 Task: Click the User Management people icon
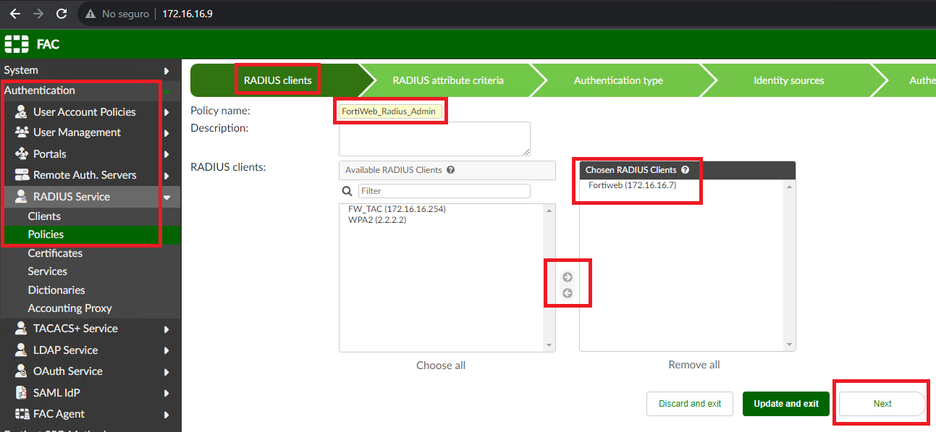(21, 132)
